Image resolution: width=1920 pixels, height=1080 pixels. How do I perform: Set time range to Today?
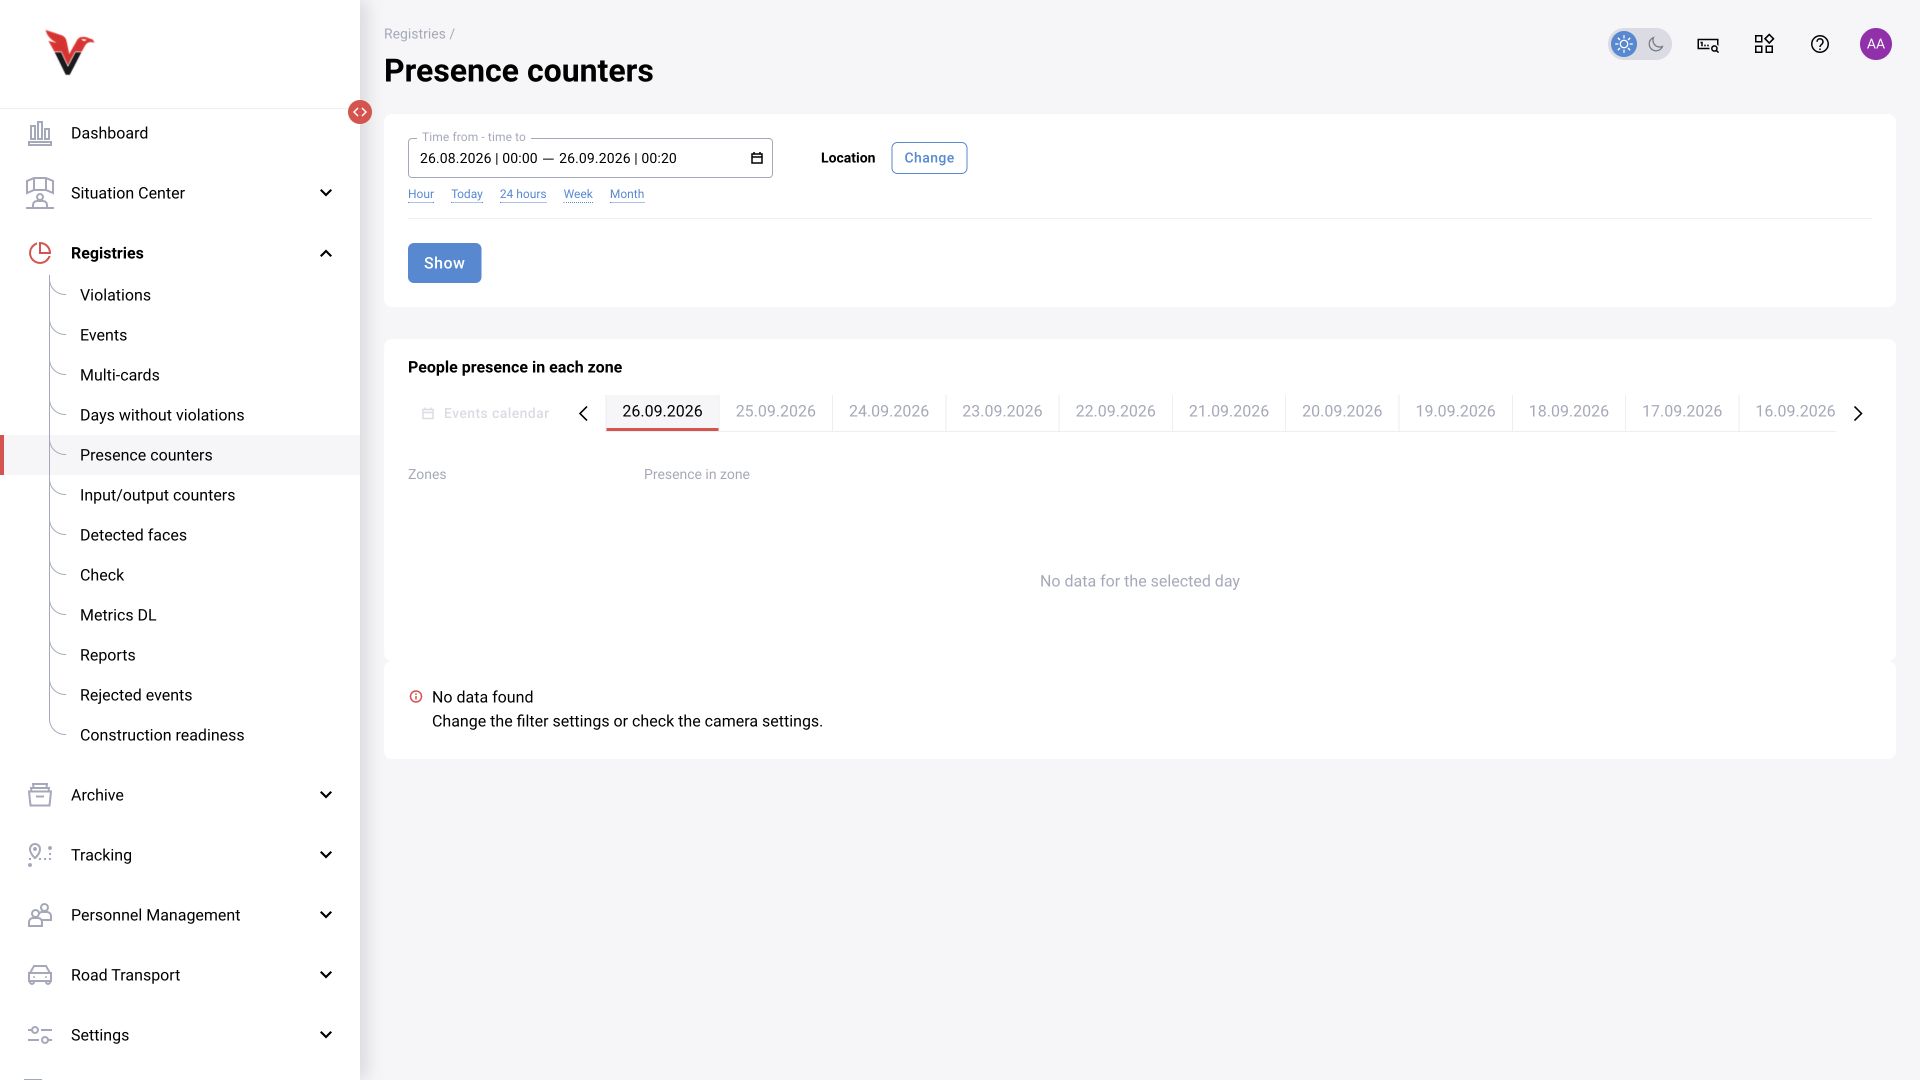(467, 194)
